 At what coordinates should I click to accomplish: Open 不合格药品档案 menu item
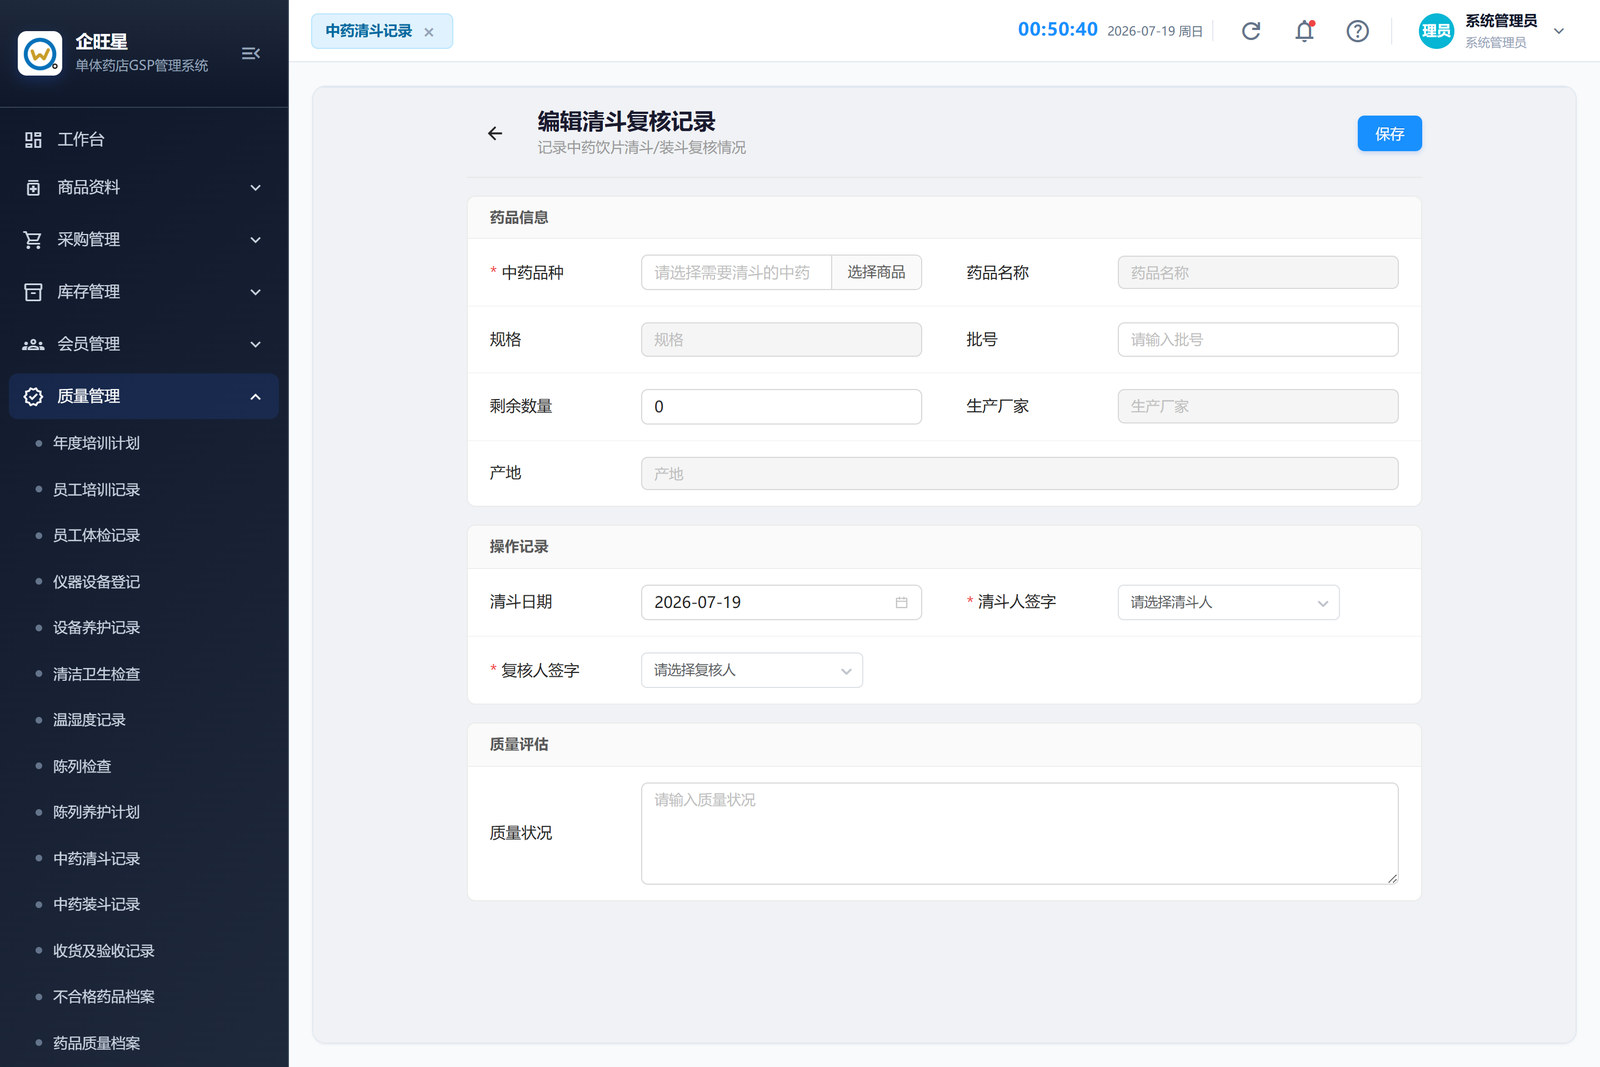[103, 997]
